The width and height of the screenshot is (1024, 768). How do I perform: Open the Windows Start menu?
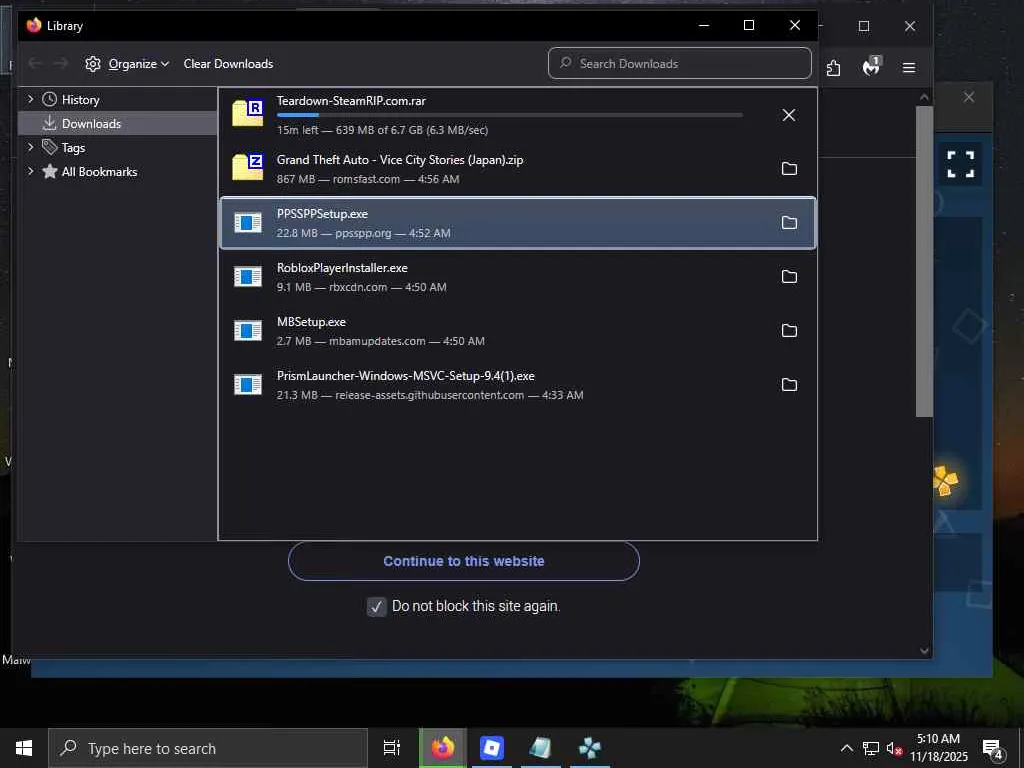click(24, 748)
